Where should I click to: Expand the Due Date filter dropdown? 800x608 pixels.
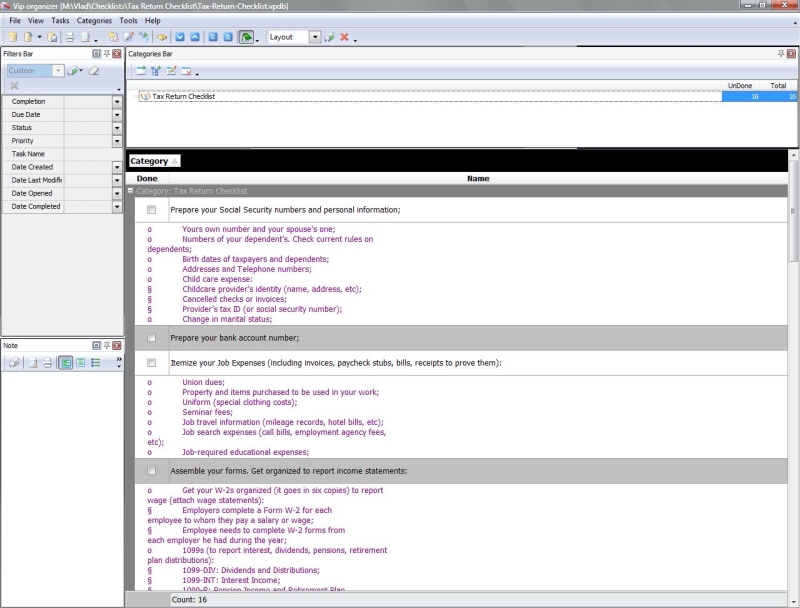pyautogui.click(x=117, y=115)
